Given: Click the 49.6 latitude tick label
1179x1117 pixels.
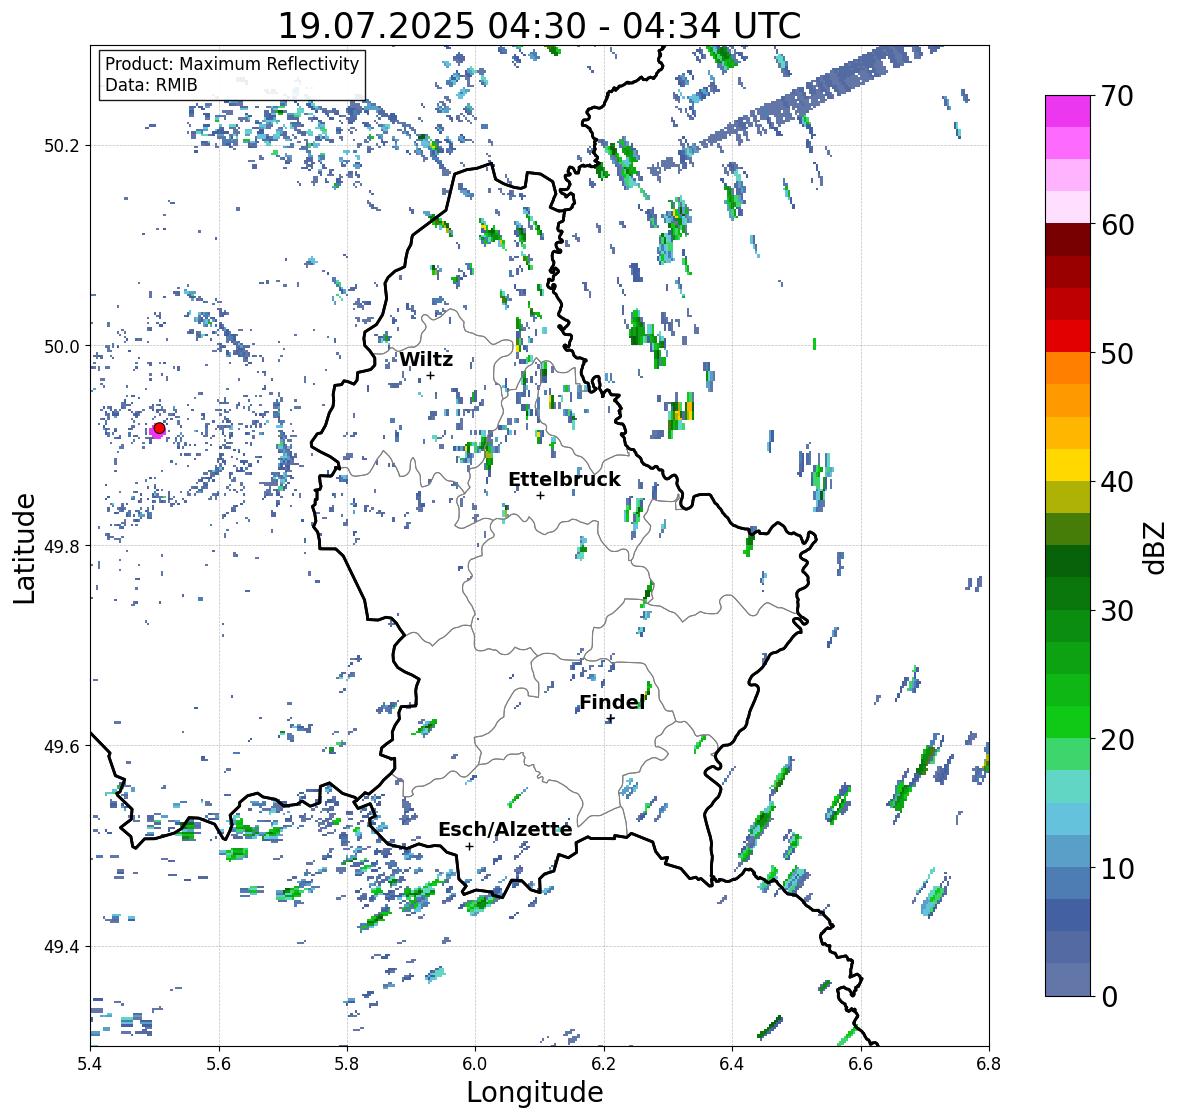Looking at the screenshot, I should [x=62, y=746].
